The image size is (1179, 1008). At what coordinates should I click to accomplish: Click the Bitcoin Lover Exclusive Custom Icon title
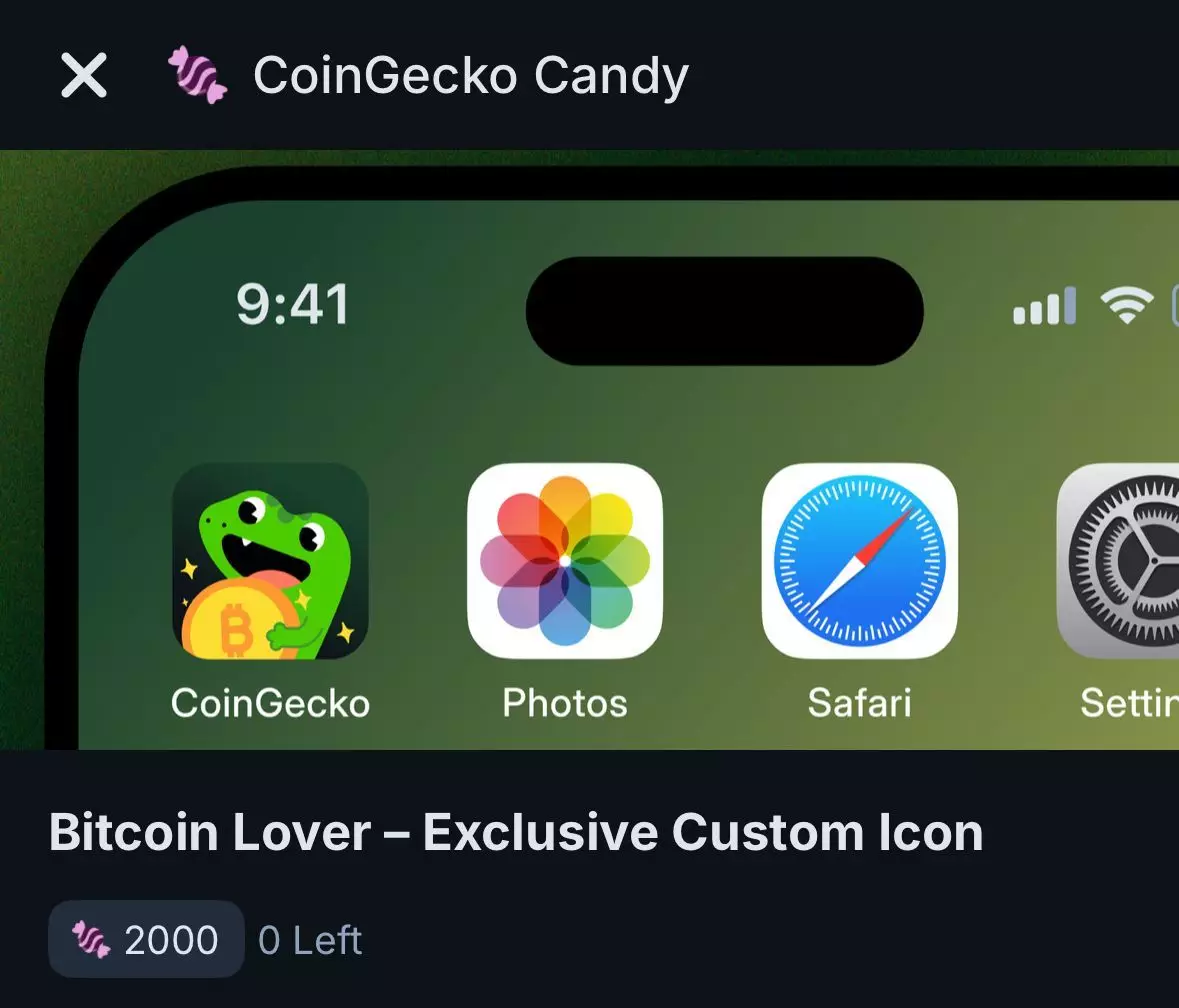click(x=516, y=832)
